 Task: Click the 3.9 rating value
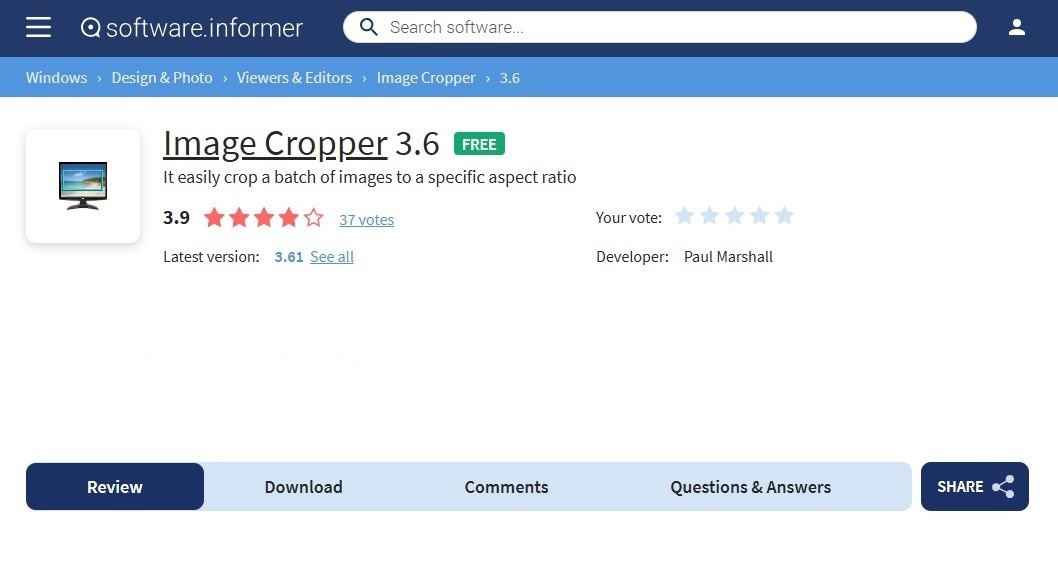click(x=176, y=218)
